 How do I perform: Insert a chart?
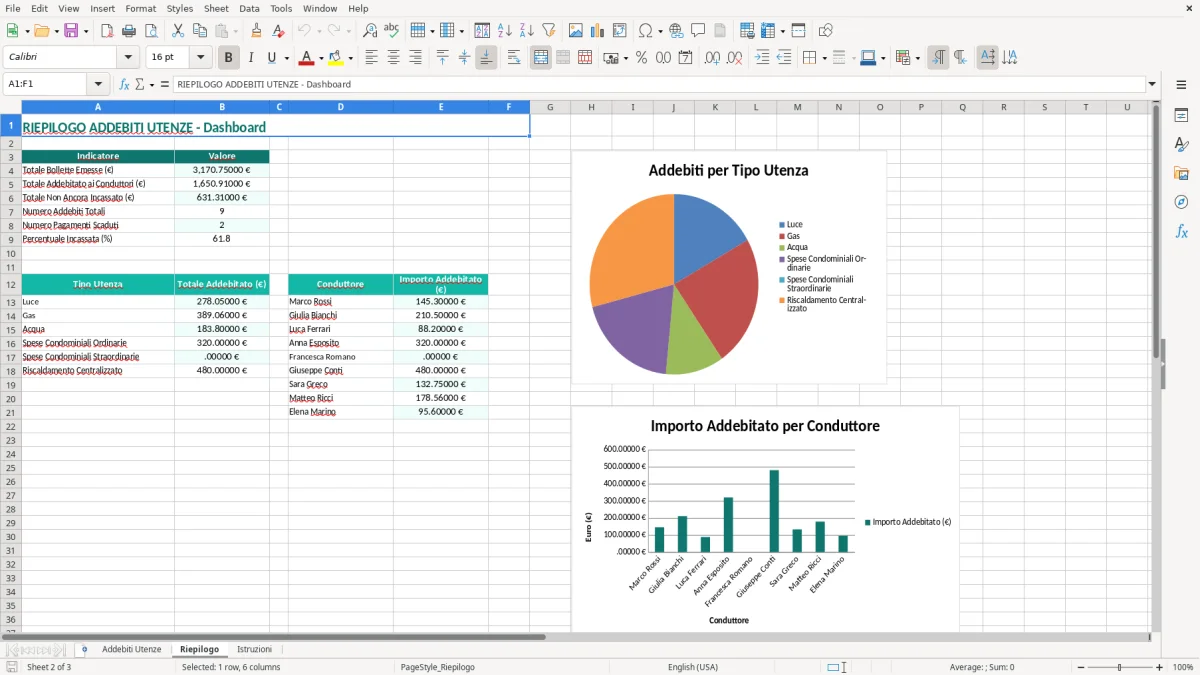point(598,31)
